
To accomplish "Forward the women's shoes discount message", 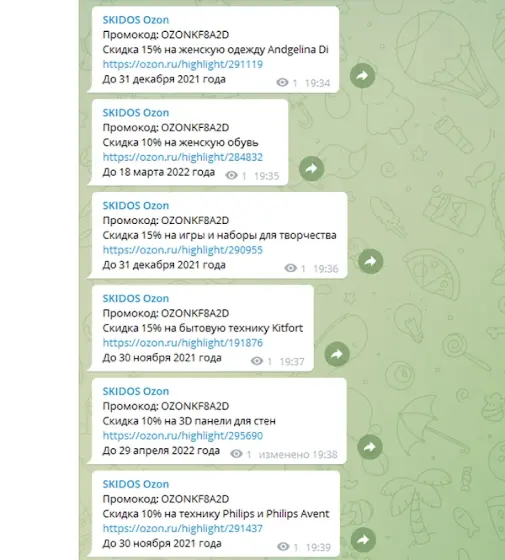I will 311,168.
